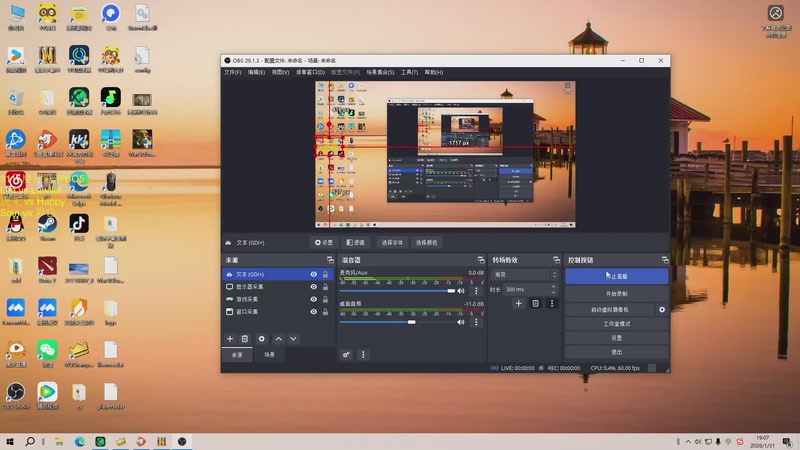Move selected source down with arrow
Image resolution: width=800 pixels, height=450 pixels.
pyautogui.click(x=293, y=339)
